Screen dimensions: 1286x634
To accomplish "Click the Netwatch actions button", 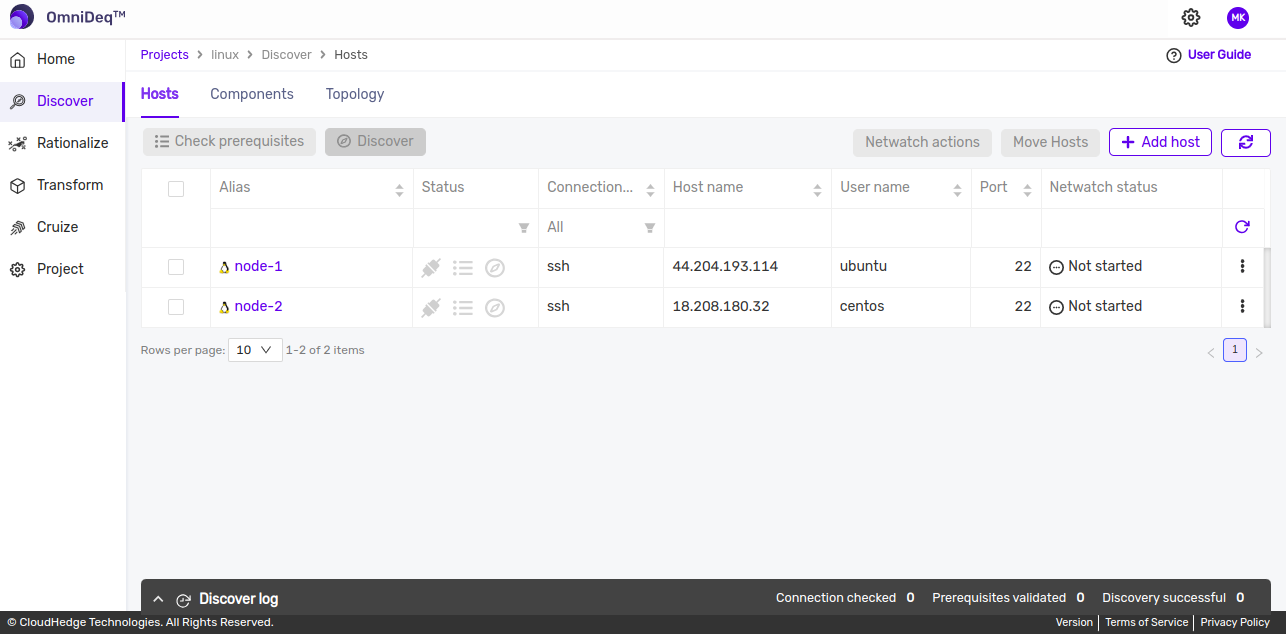I will pos(922,142).
